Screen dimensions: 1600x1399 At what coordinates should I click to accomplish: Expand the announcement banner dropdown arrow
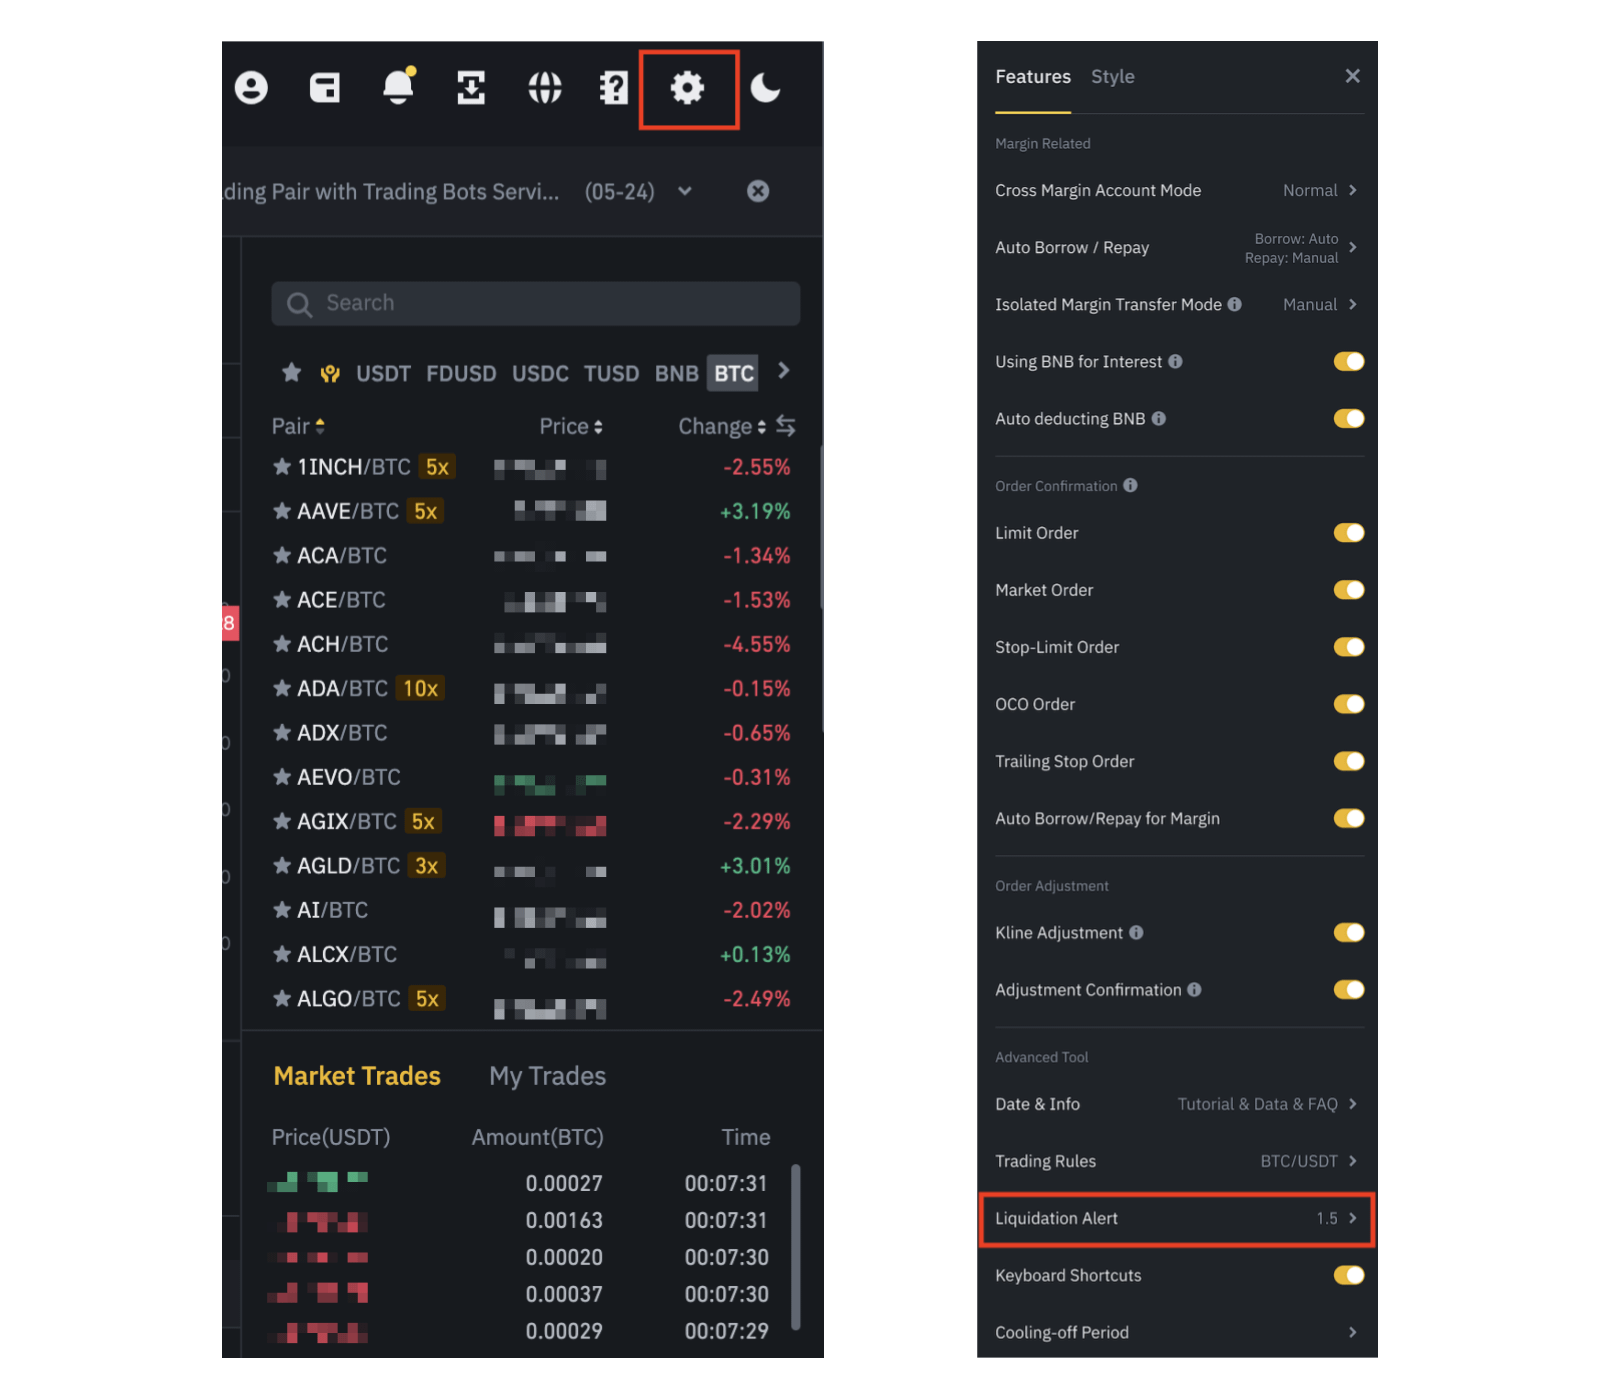685,191
